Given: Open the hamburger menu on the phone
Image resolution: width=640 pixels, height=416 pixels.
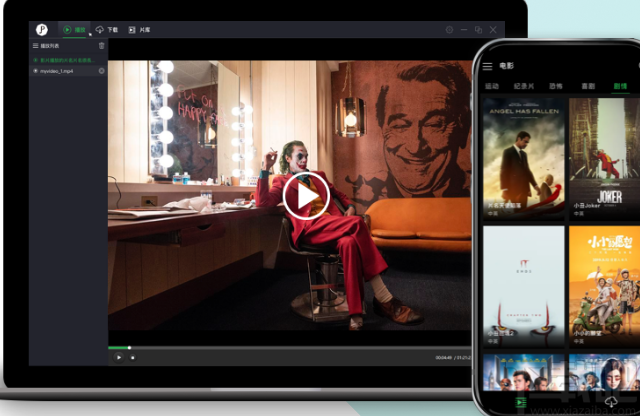Looking at the screenshot, I should click(x=487, y=67).
